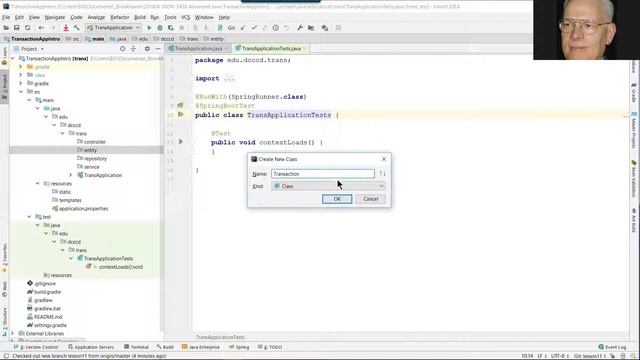Select the service package in tree

91,167
